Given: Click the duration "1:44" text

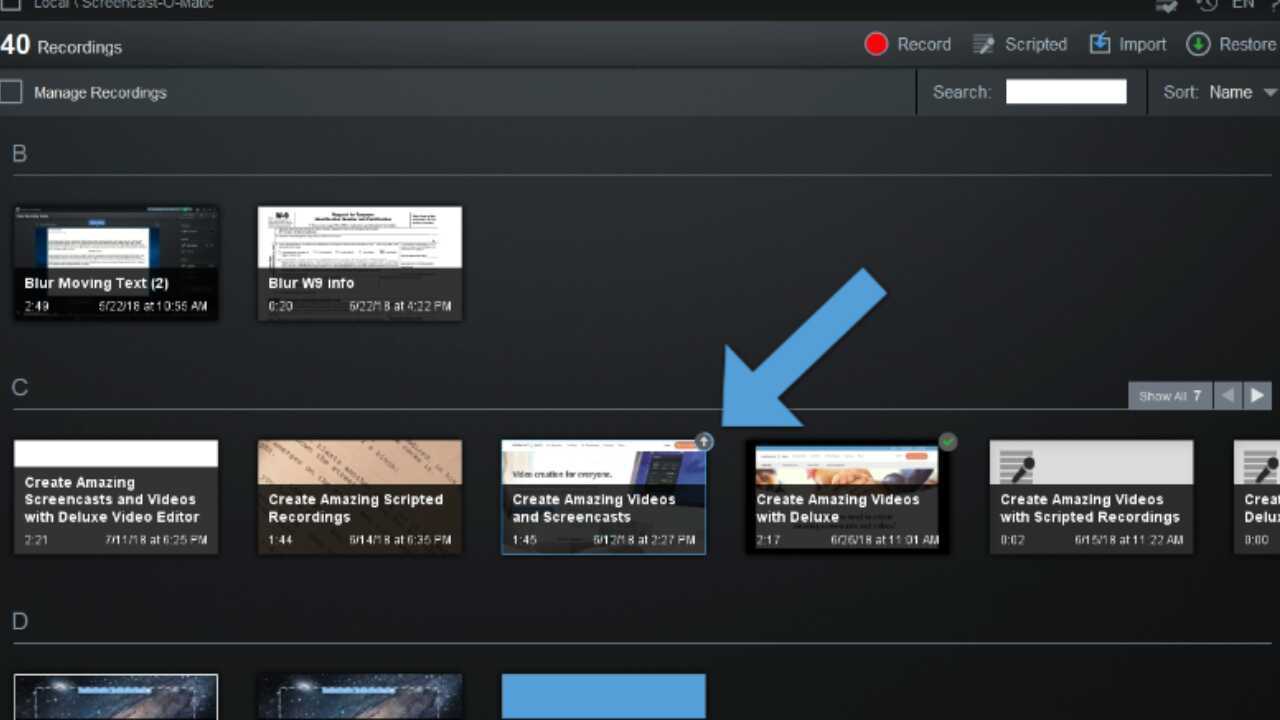Looking at the screenshot, I should coord(280,540).
